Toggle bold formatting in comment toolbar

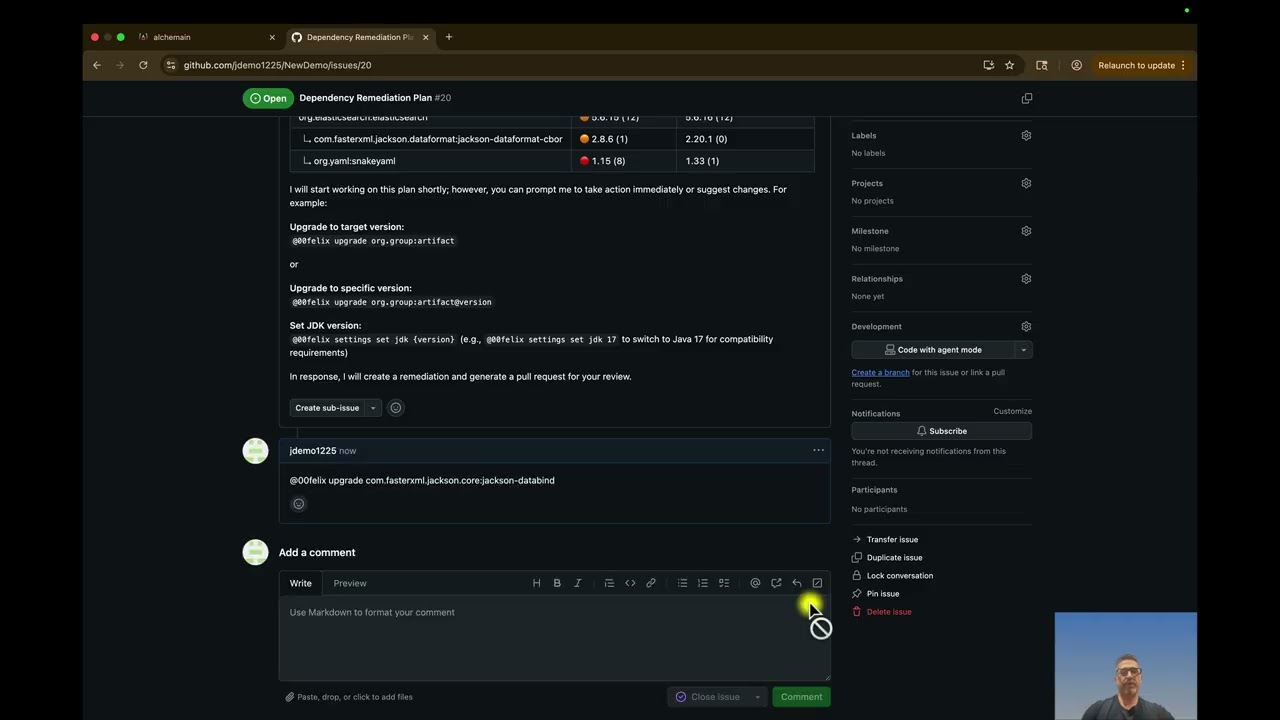pyautogui.click(x=557, y=583)
